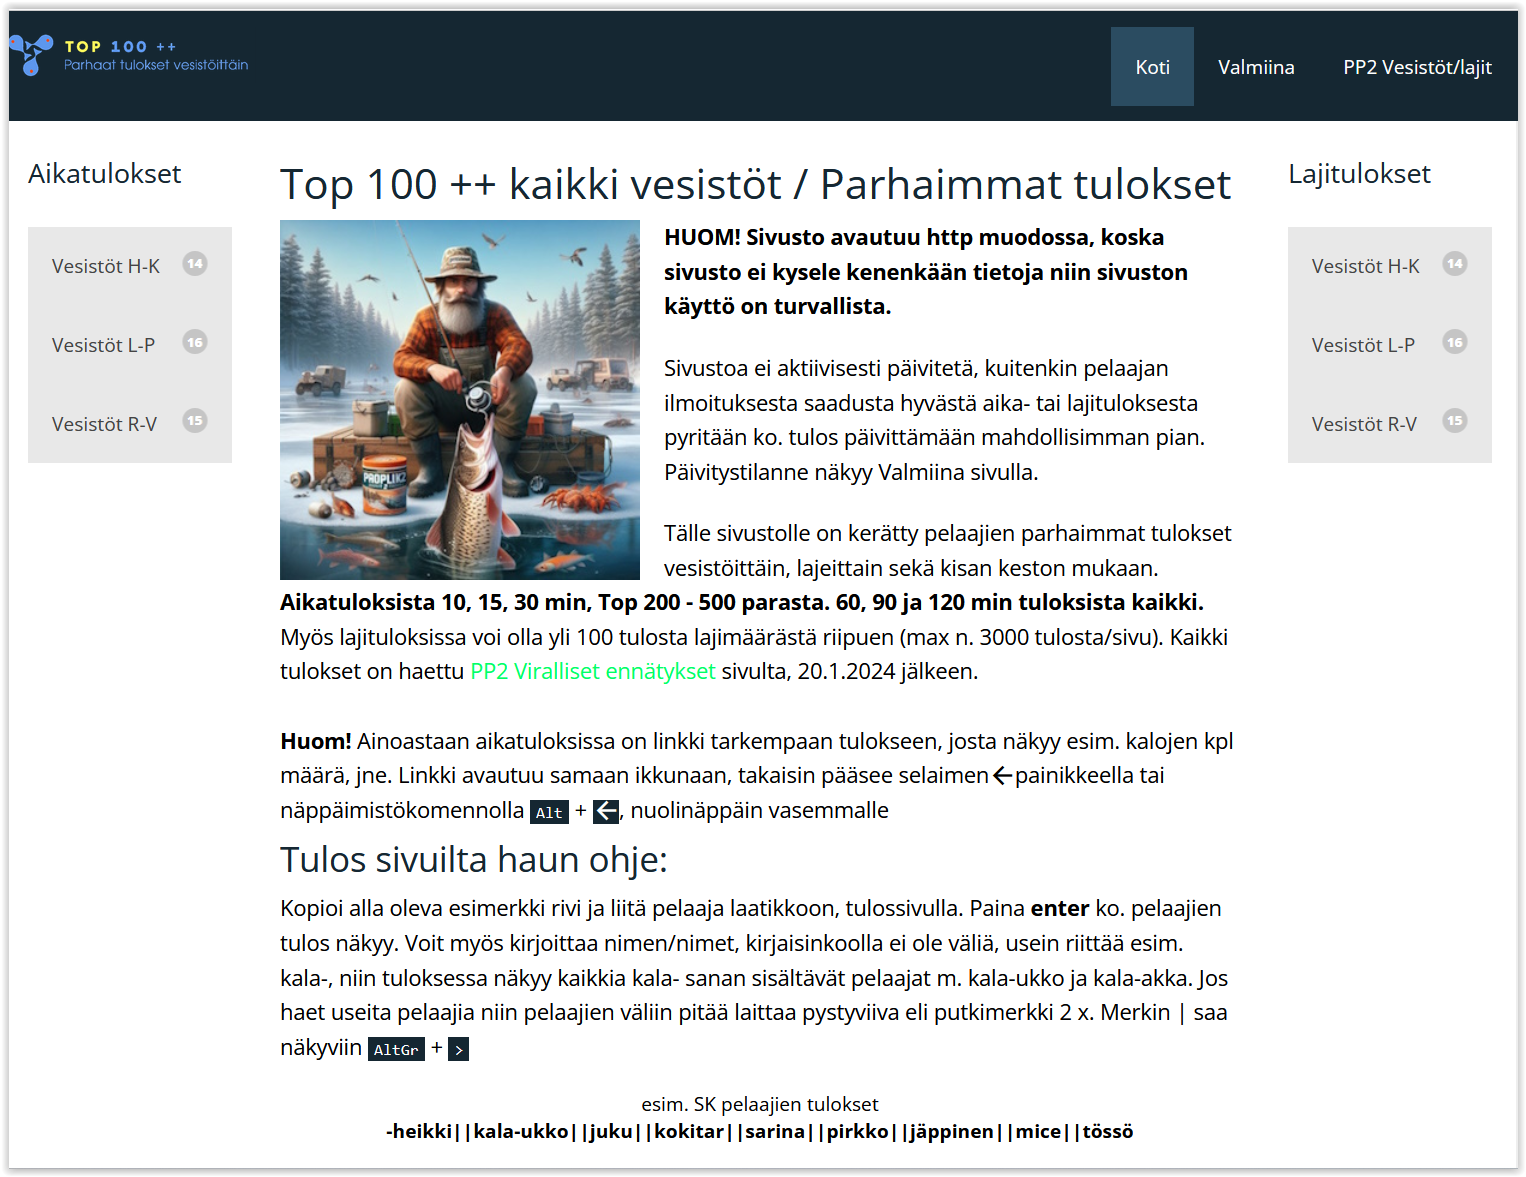Image resolution: width=1526 pixels, height=1177 pixels.
Task: Open the PP2 Vesistöt/lajit menu item
Action: coord(1417,67)
